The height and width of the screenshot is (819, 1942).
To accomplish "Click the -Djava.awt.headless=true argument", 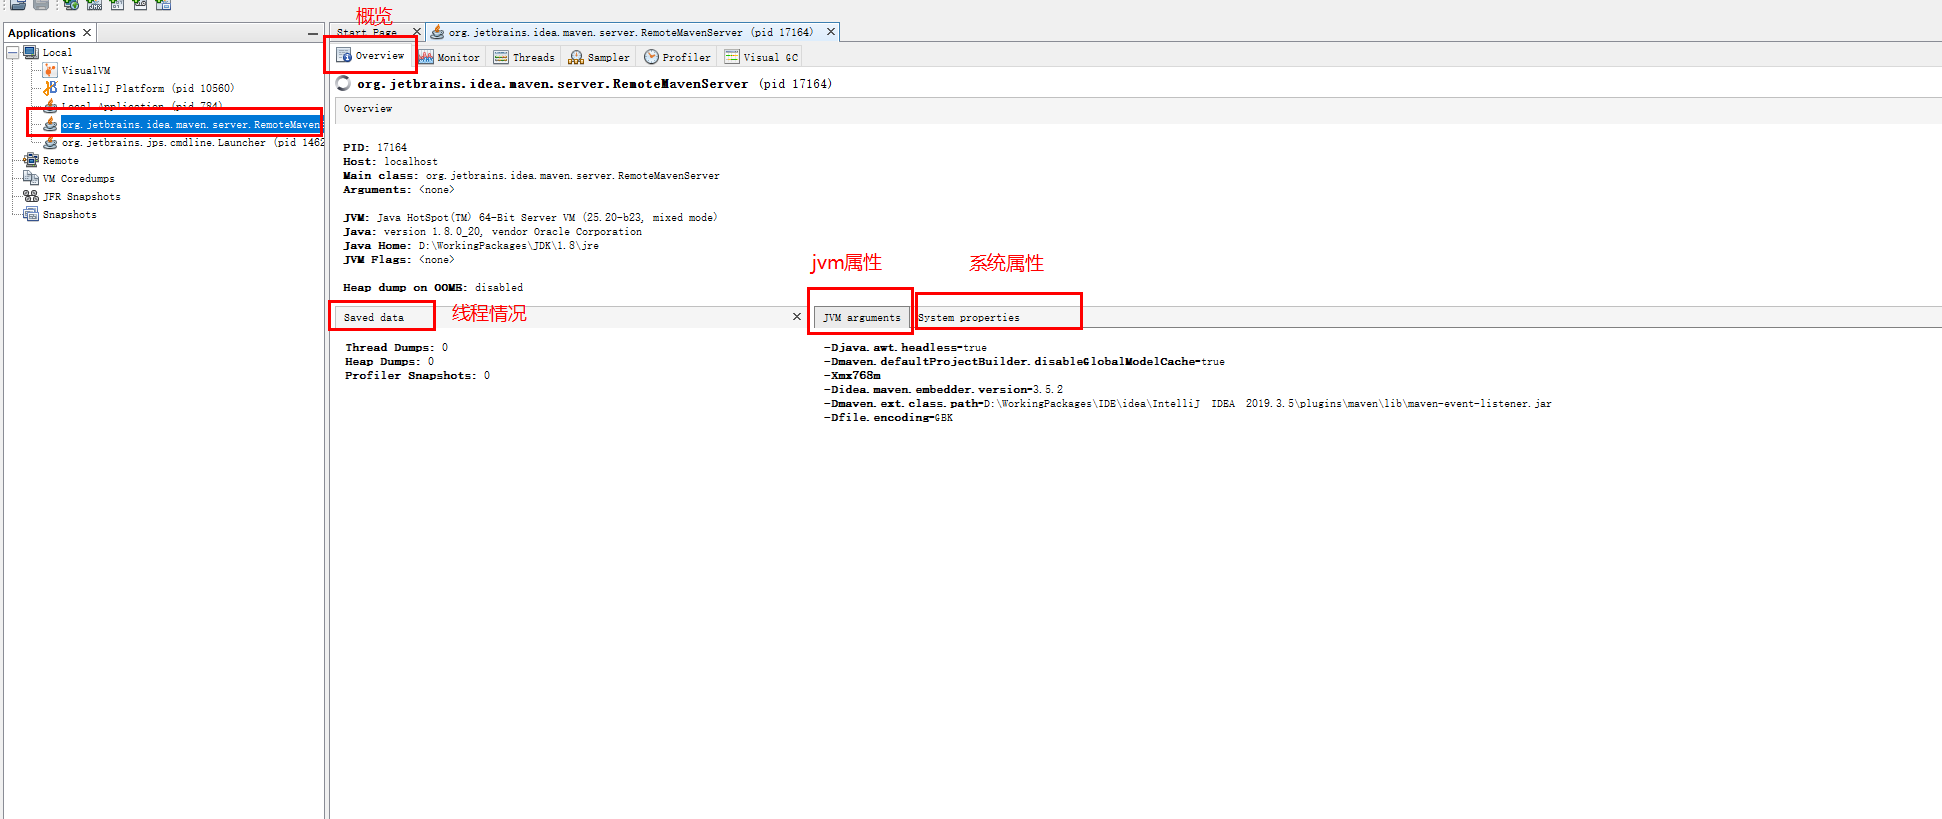I will (x=905, y=347).
